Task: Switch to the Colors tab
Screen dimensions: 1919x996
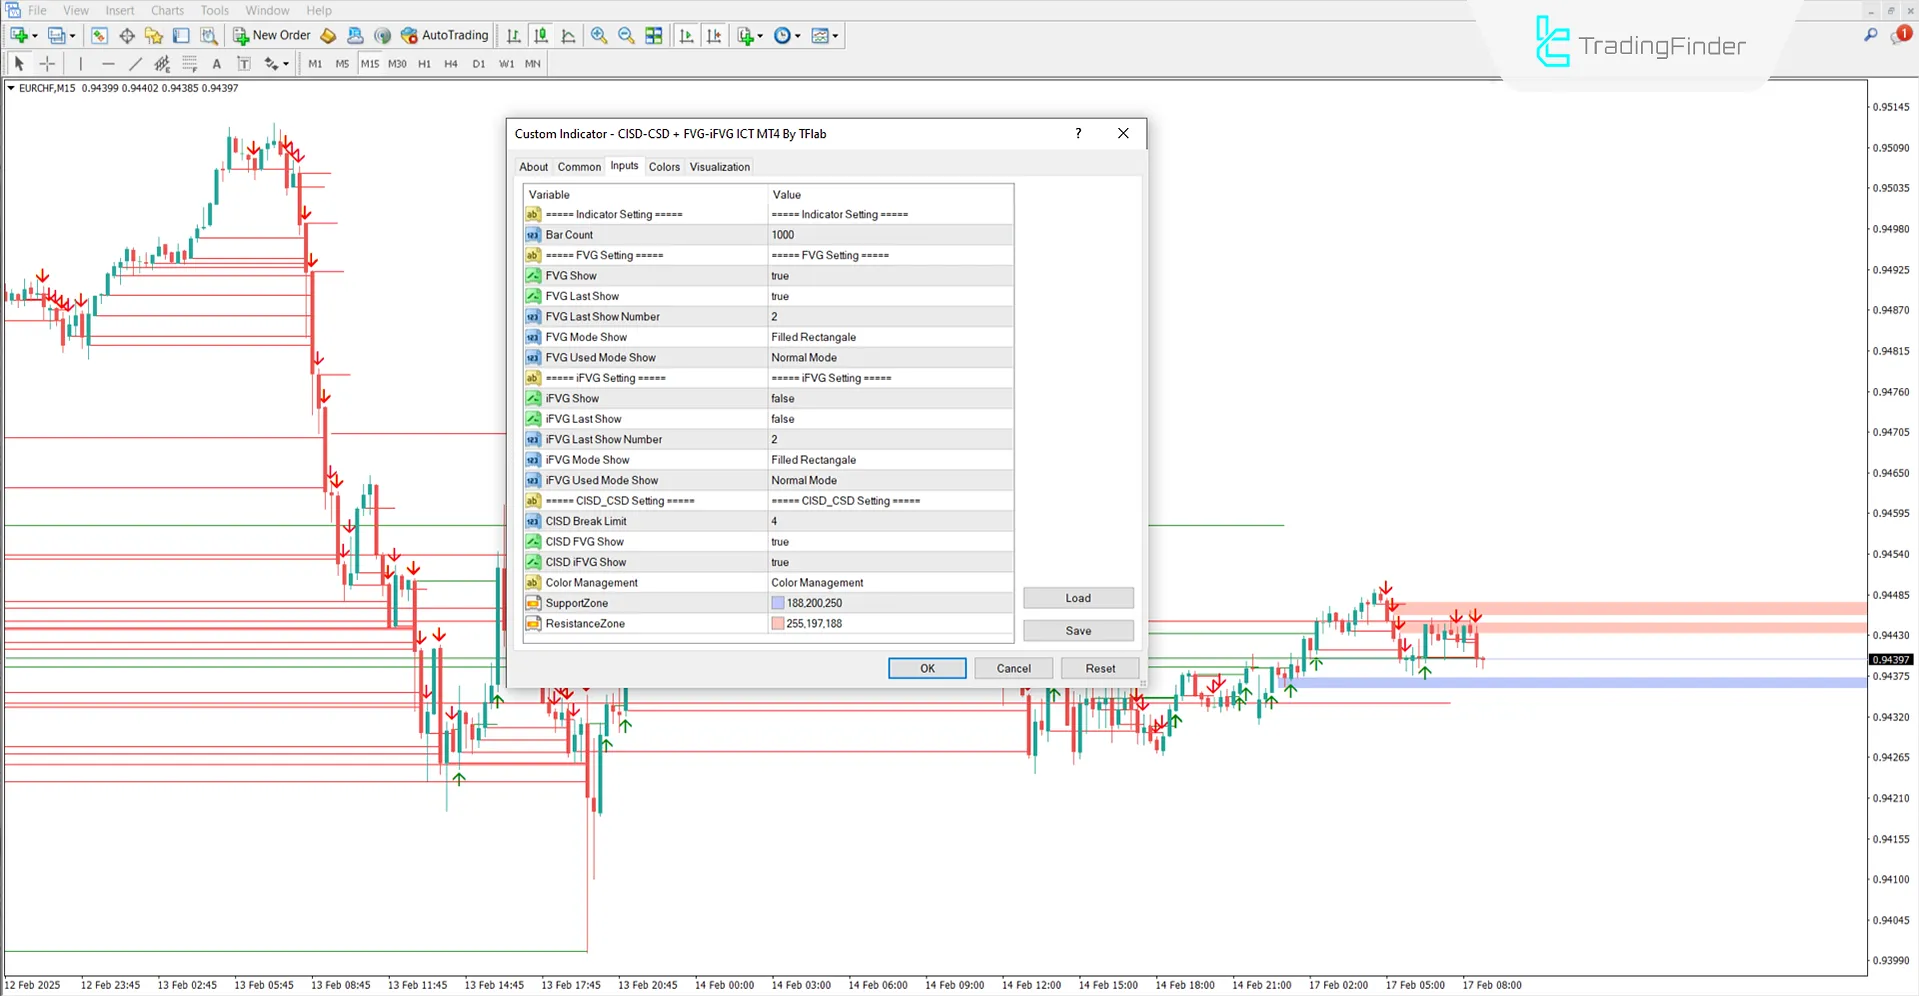Action: [x=663, y=166]
